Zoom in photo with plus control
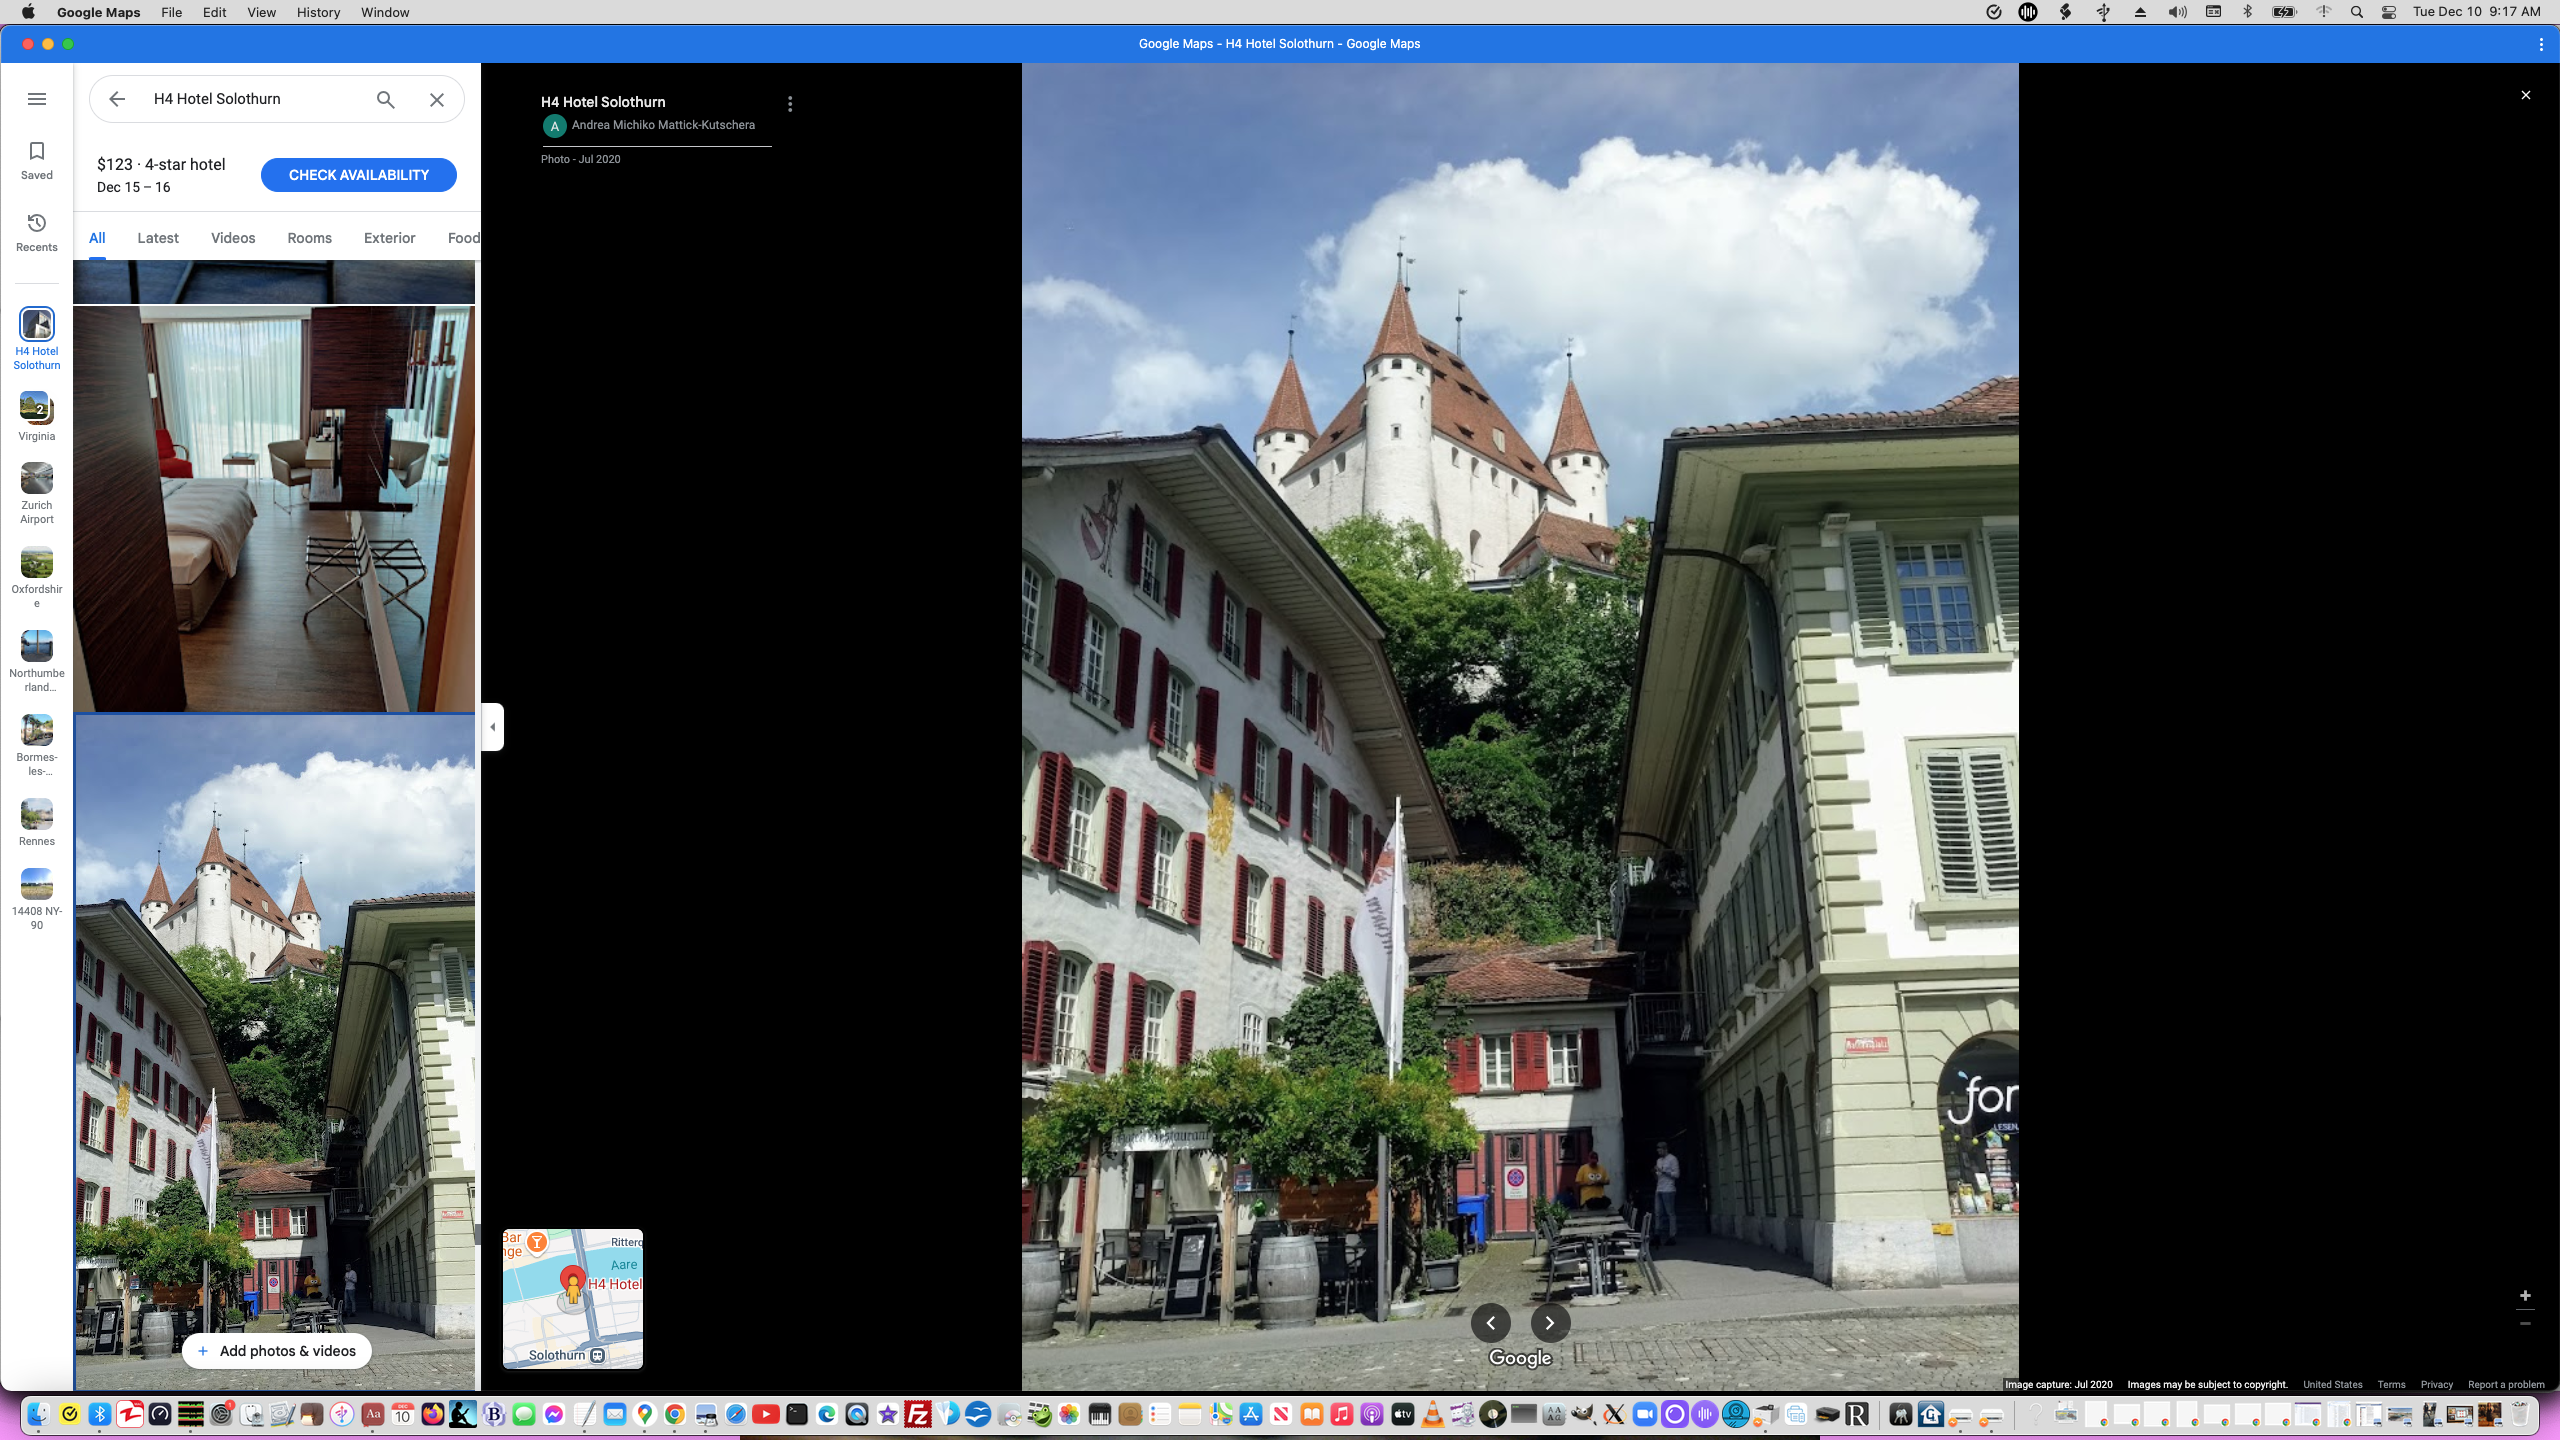This screenshot has width=2560, height=1440. tap(2525, 1296)
